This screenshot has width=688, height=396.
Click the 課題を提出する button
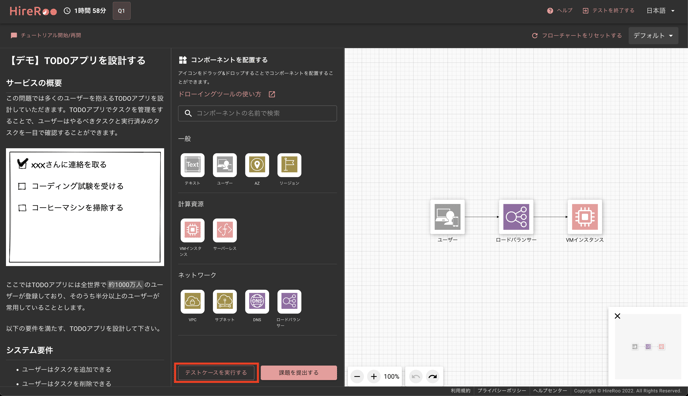[299, 373]
